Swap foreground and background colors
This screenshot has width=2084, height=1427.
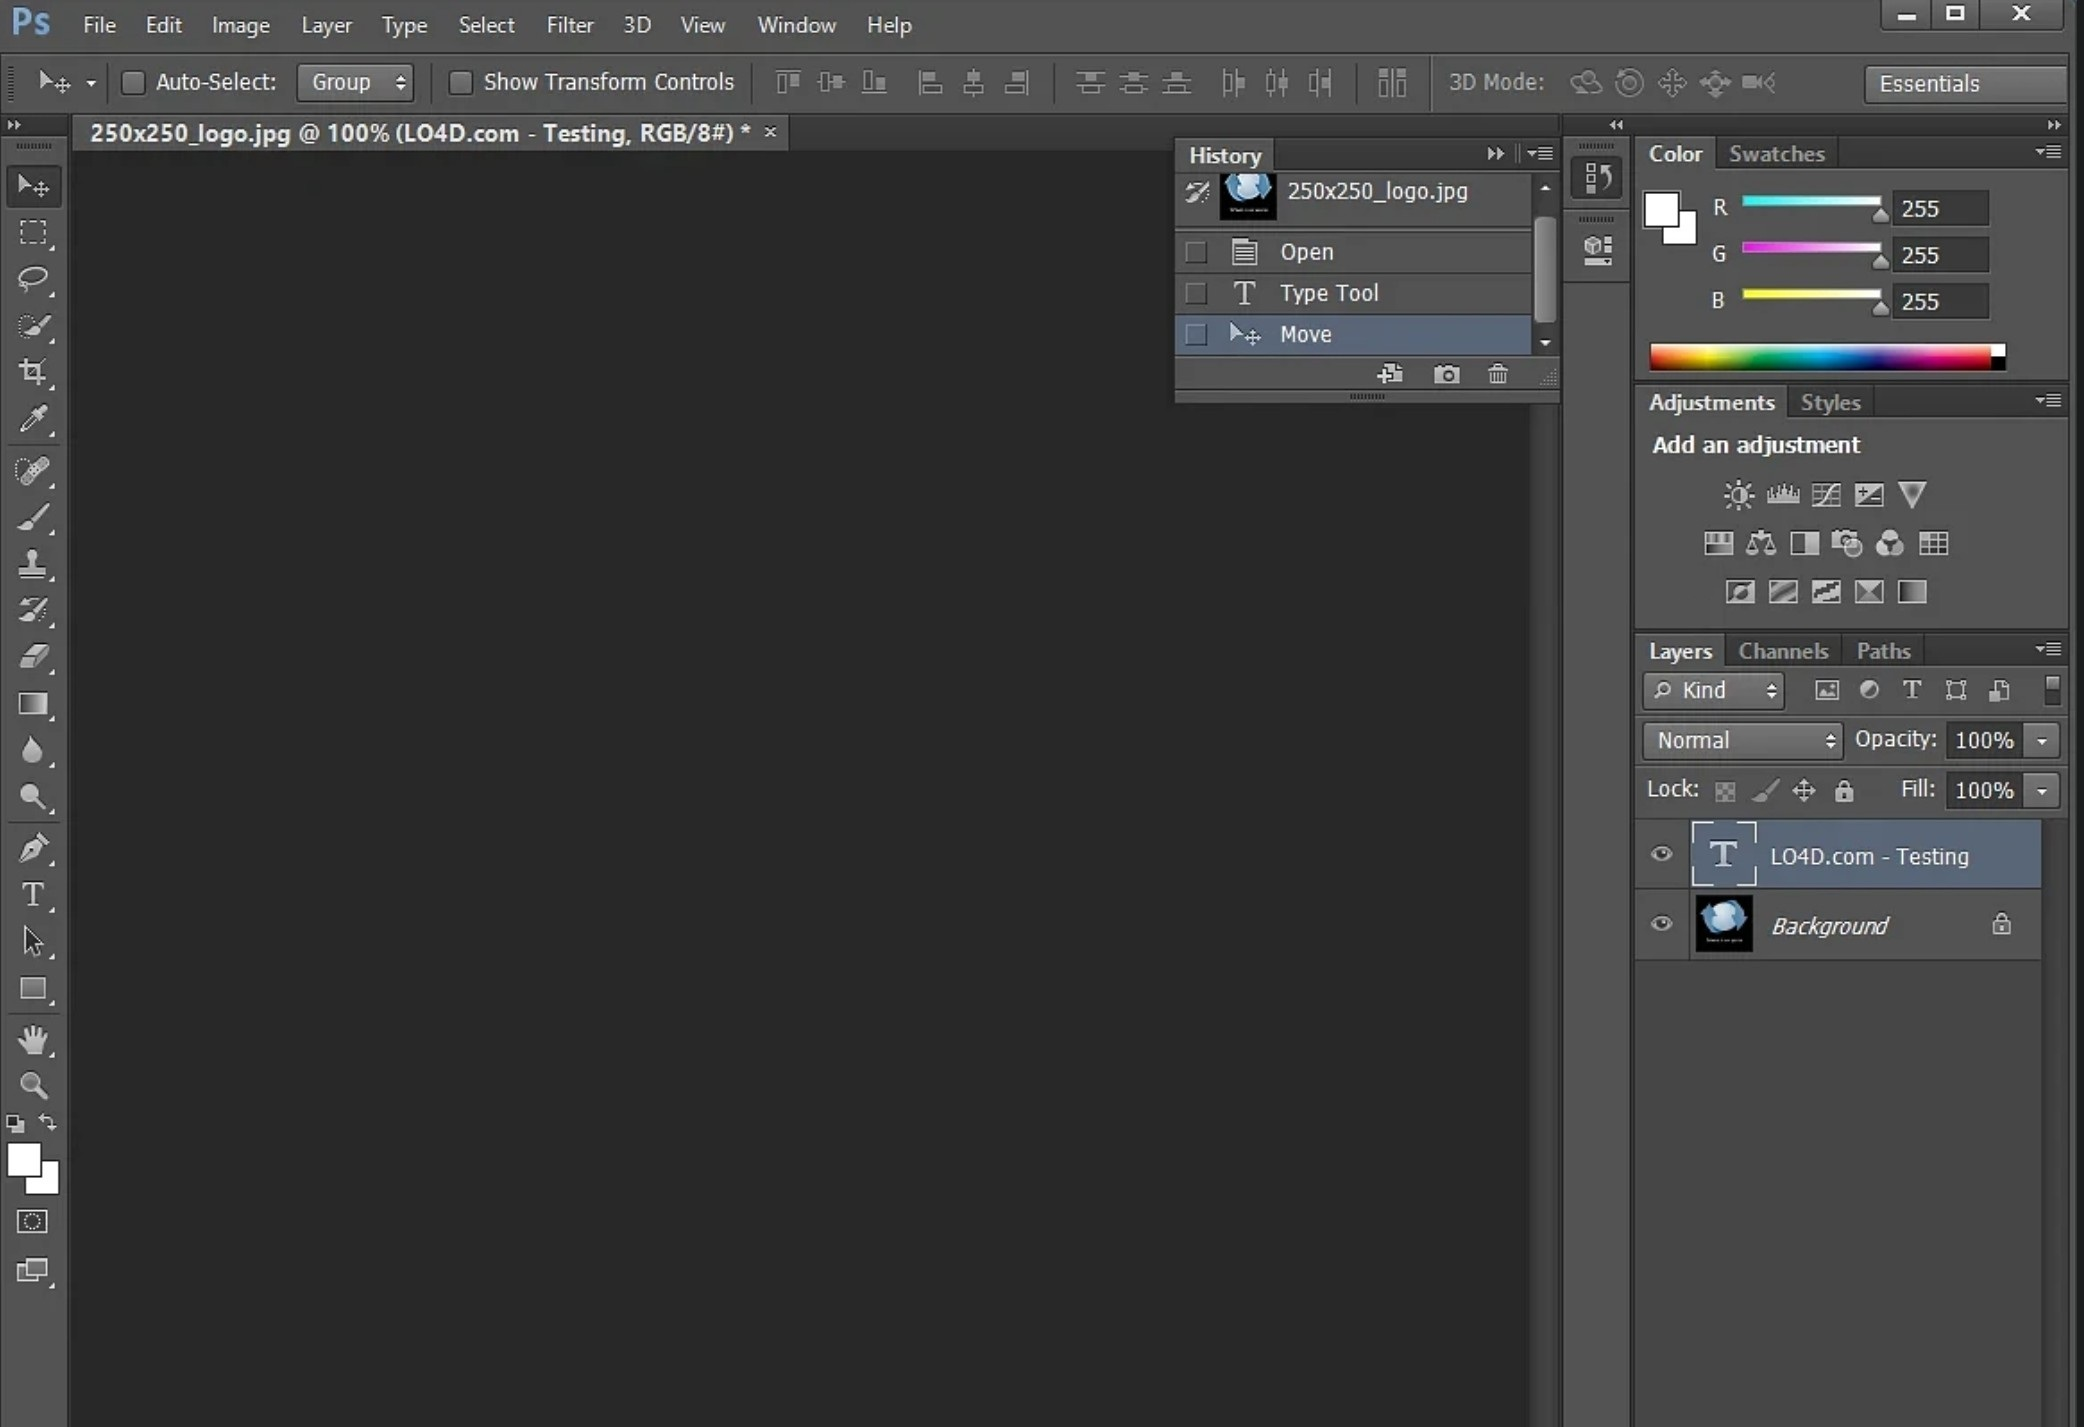click(47, 1122)
